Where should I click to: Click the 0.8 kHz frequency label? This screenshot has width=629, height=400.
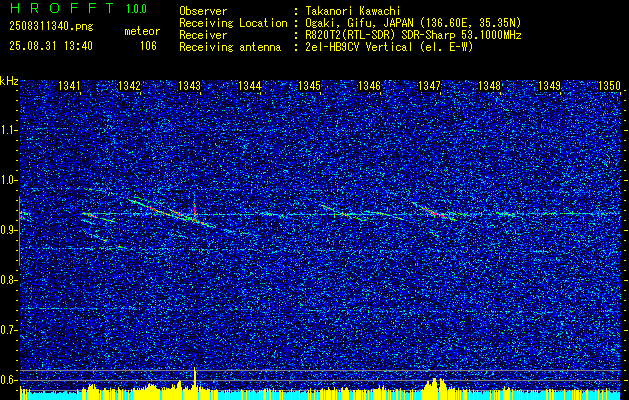tap(9, 280)
